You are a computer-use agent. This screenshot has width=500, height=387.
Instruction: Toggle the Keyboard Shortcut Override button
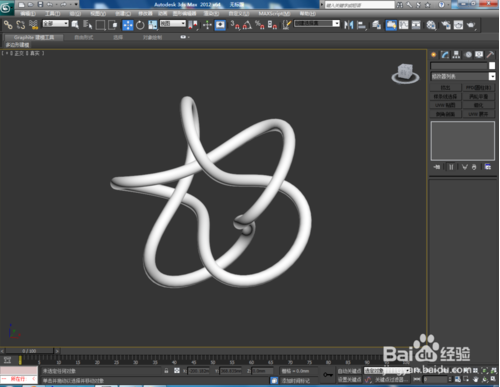(220, 25)
